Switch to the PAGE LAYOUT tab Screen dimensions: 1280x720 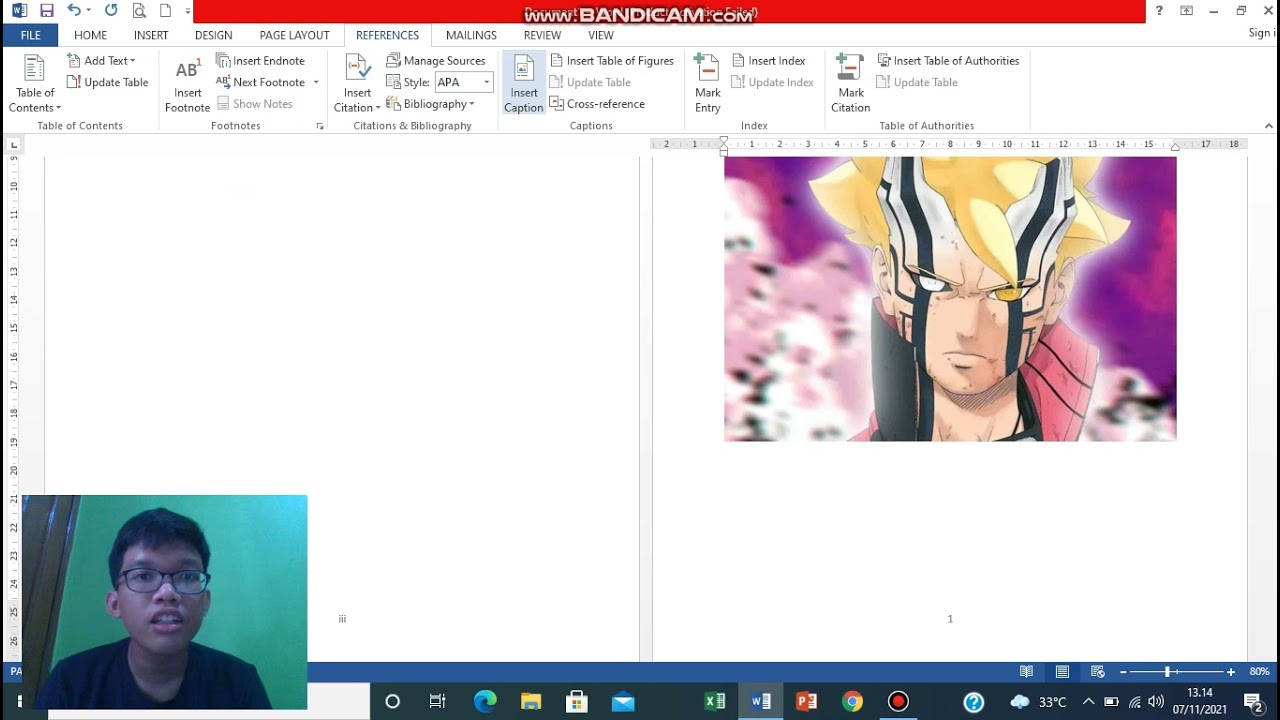point(294,35)
